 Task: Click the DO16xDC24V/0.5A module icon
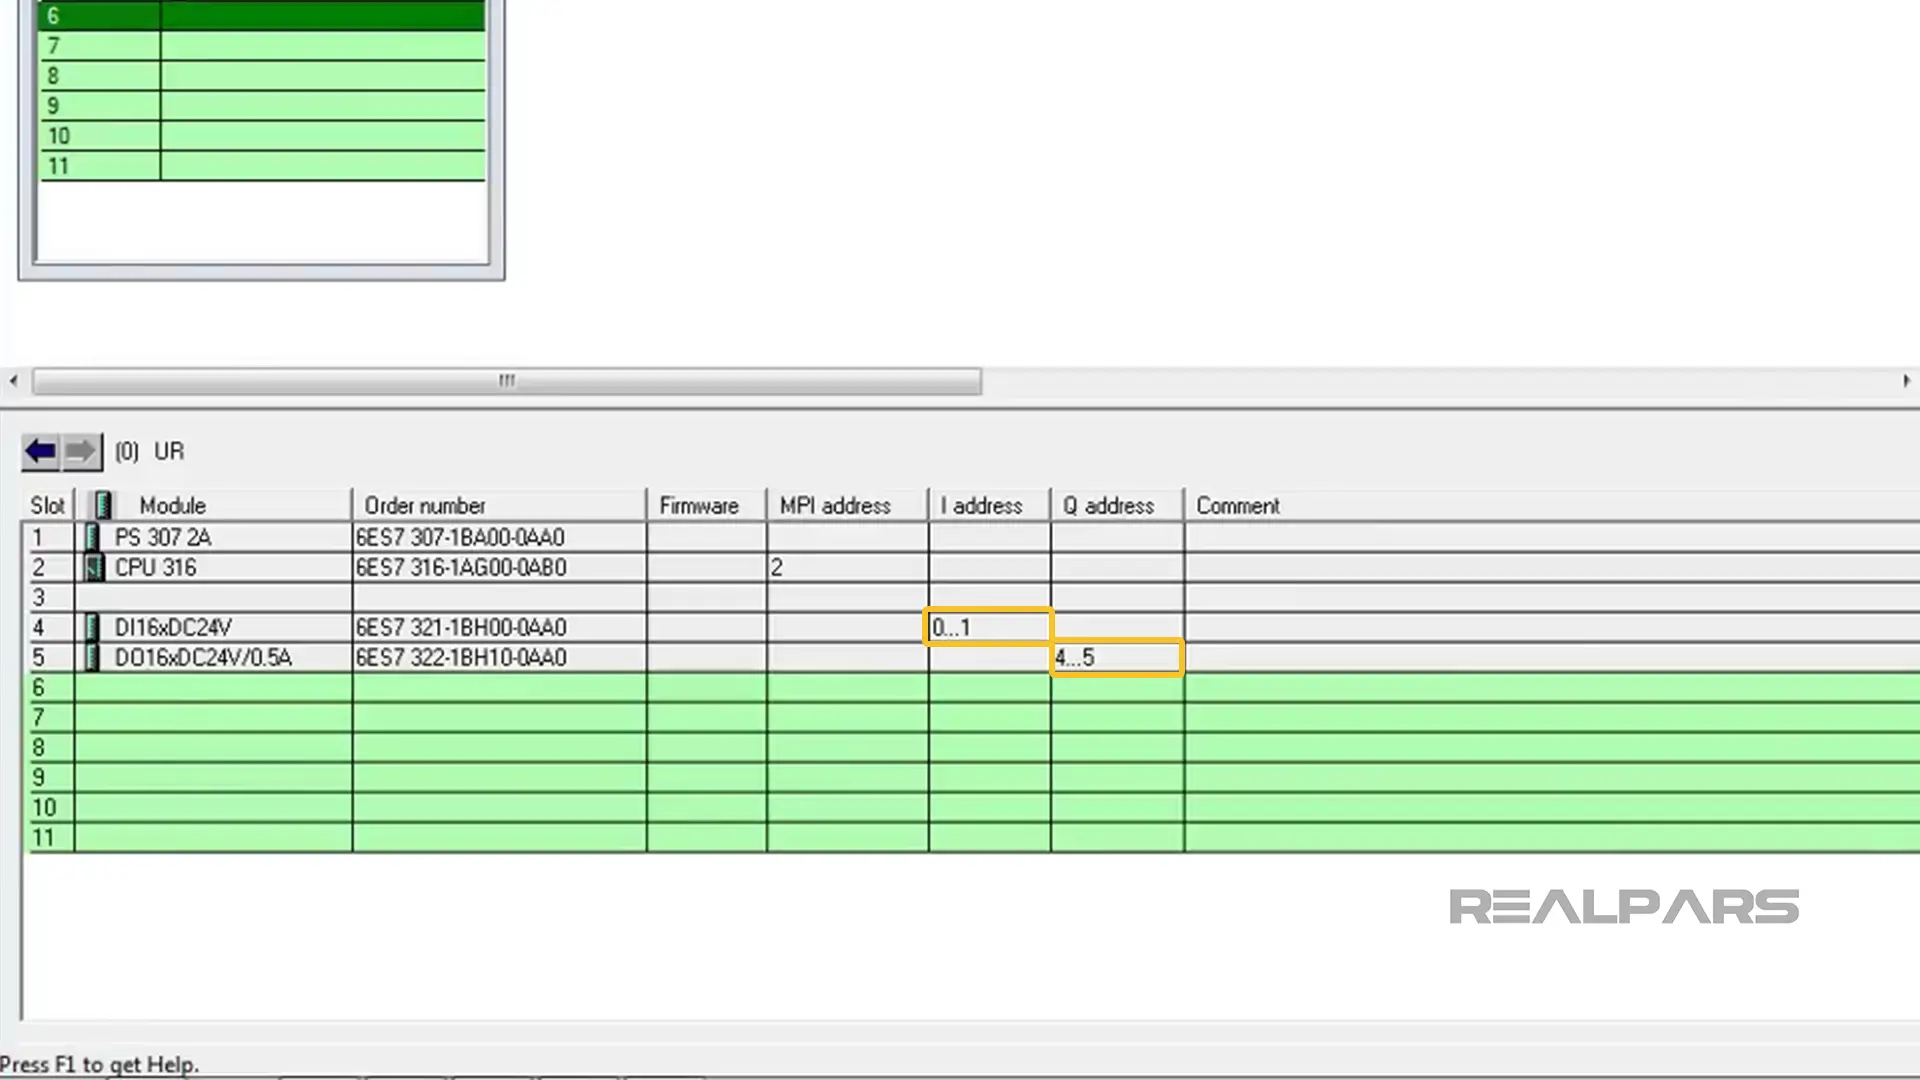(x=92, y=658)
